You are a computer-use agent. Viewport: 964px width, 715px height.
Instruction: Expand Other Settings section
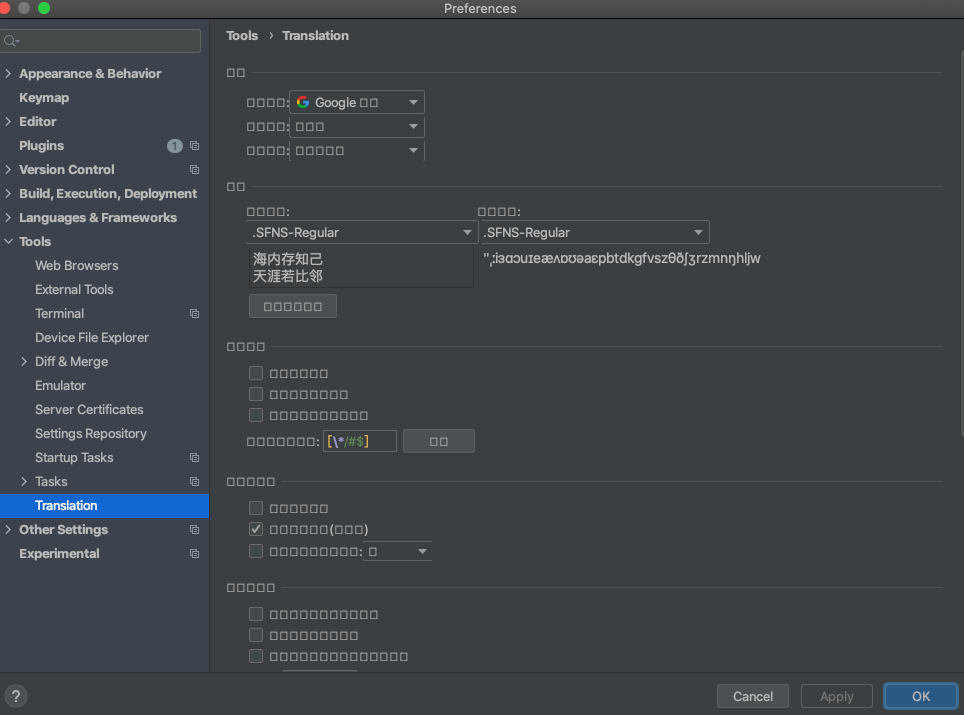coord(8,529)
